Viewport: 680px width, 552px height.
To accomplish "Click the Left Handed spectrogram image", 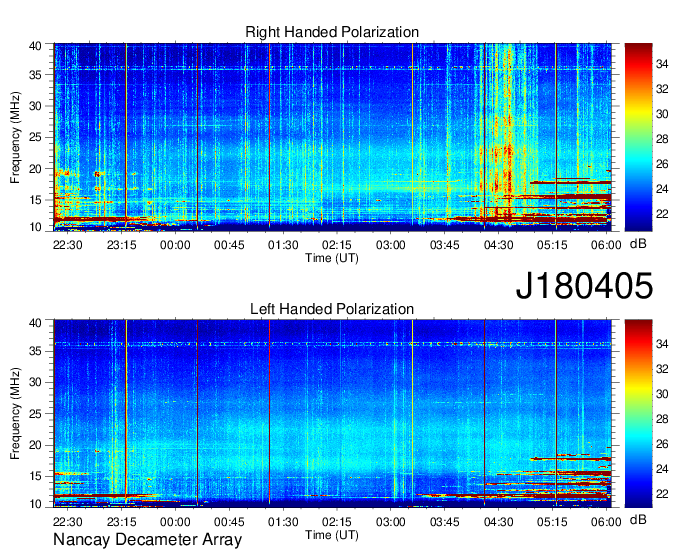I will point(332,414).
